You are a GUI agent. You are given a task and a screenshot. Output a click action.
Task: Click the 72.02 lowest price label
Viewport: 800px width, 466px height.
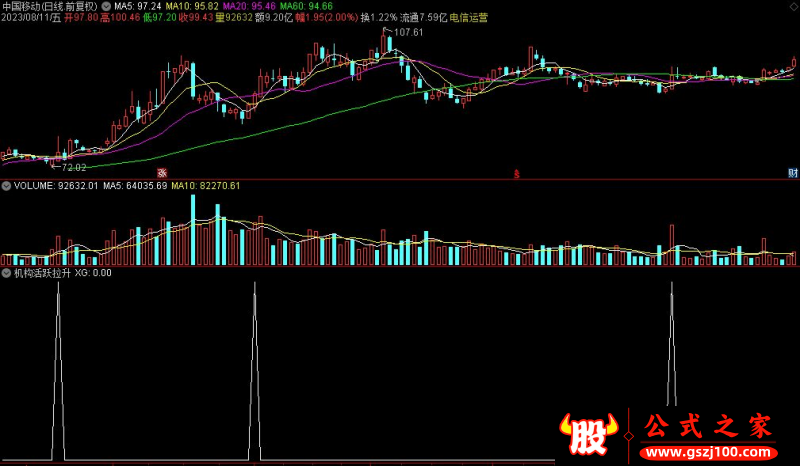click(x=74, y=167)
